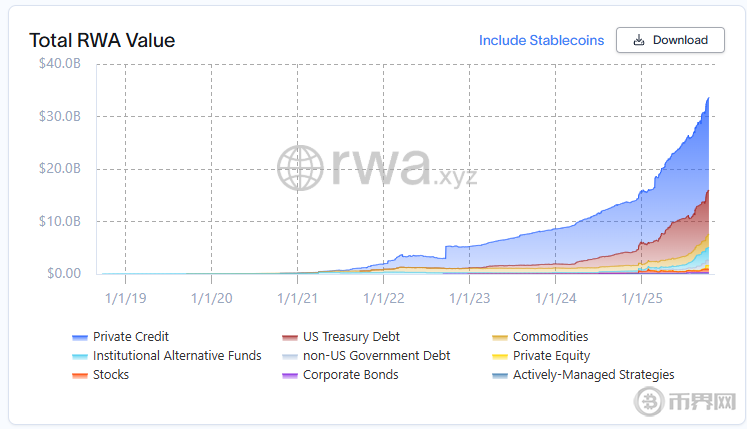This screenshot has height=429, width=747.
Task: Toggle US Treasury Debt legend series
Action: click(351, 337)
